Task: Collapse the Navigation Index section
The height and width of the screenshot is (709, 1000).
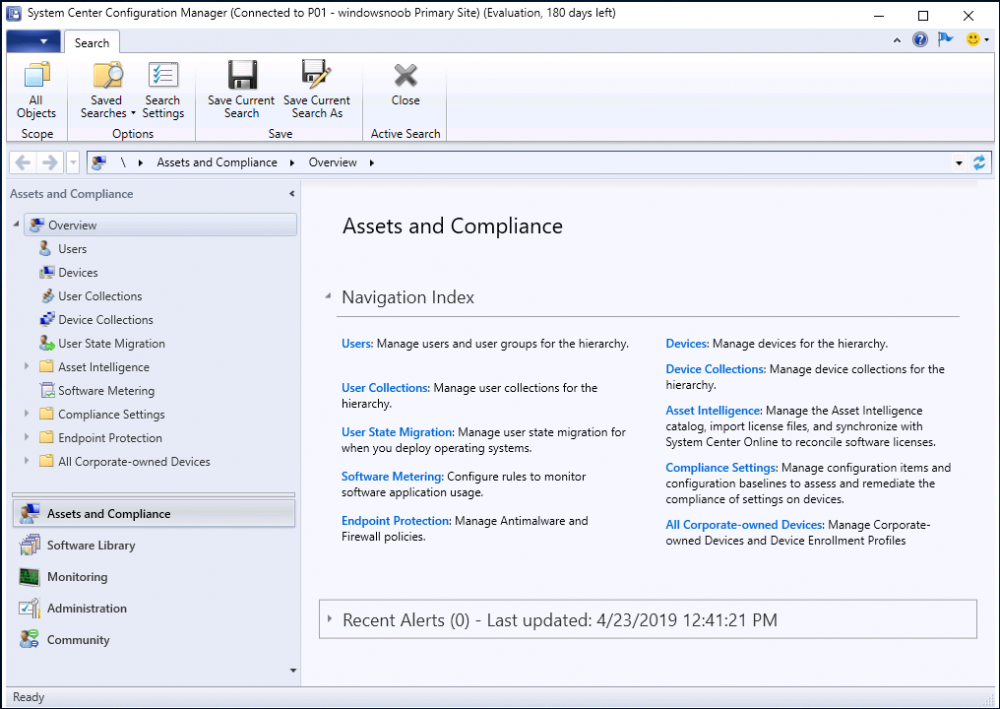Action: pyautogui.click(x=328, y=296)
